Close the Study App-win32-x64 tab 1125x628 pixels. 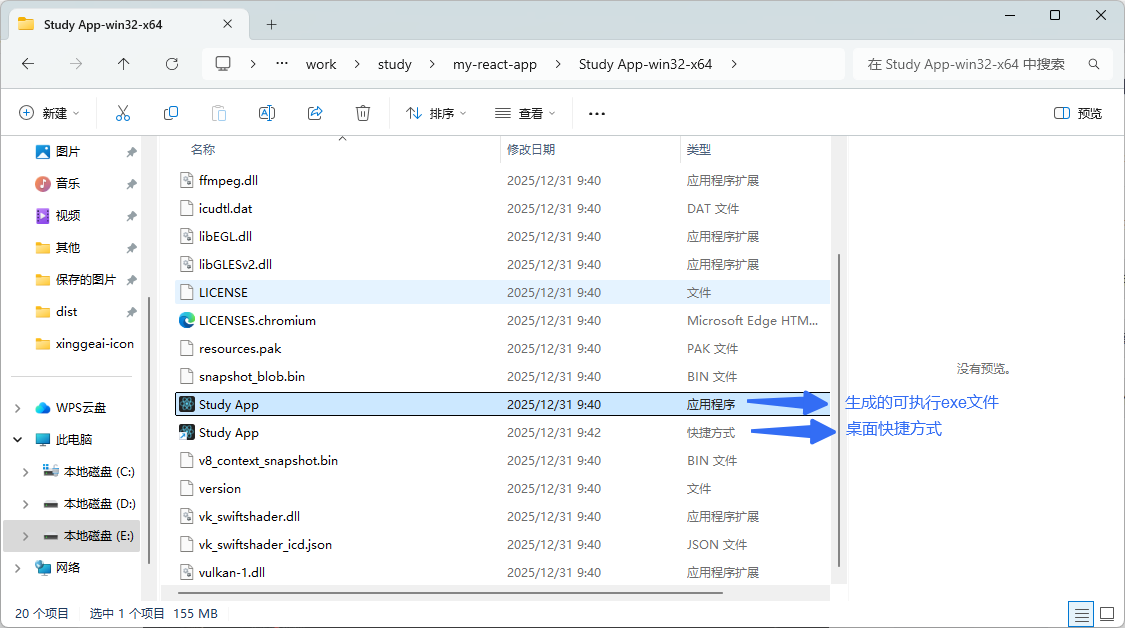[x=227, y=24]
